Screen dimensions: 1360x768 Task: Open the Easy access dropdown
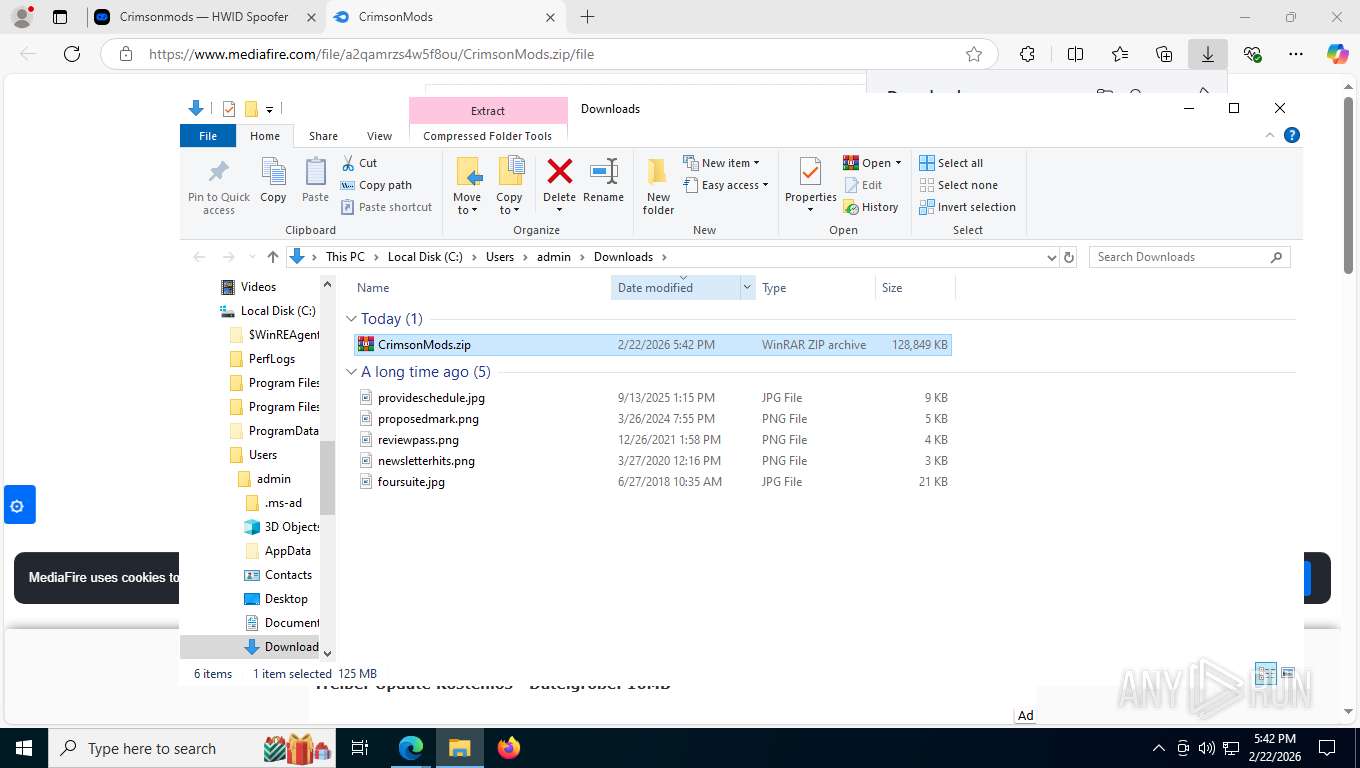[x=726, y=185]
